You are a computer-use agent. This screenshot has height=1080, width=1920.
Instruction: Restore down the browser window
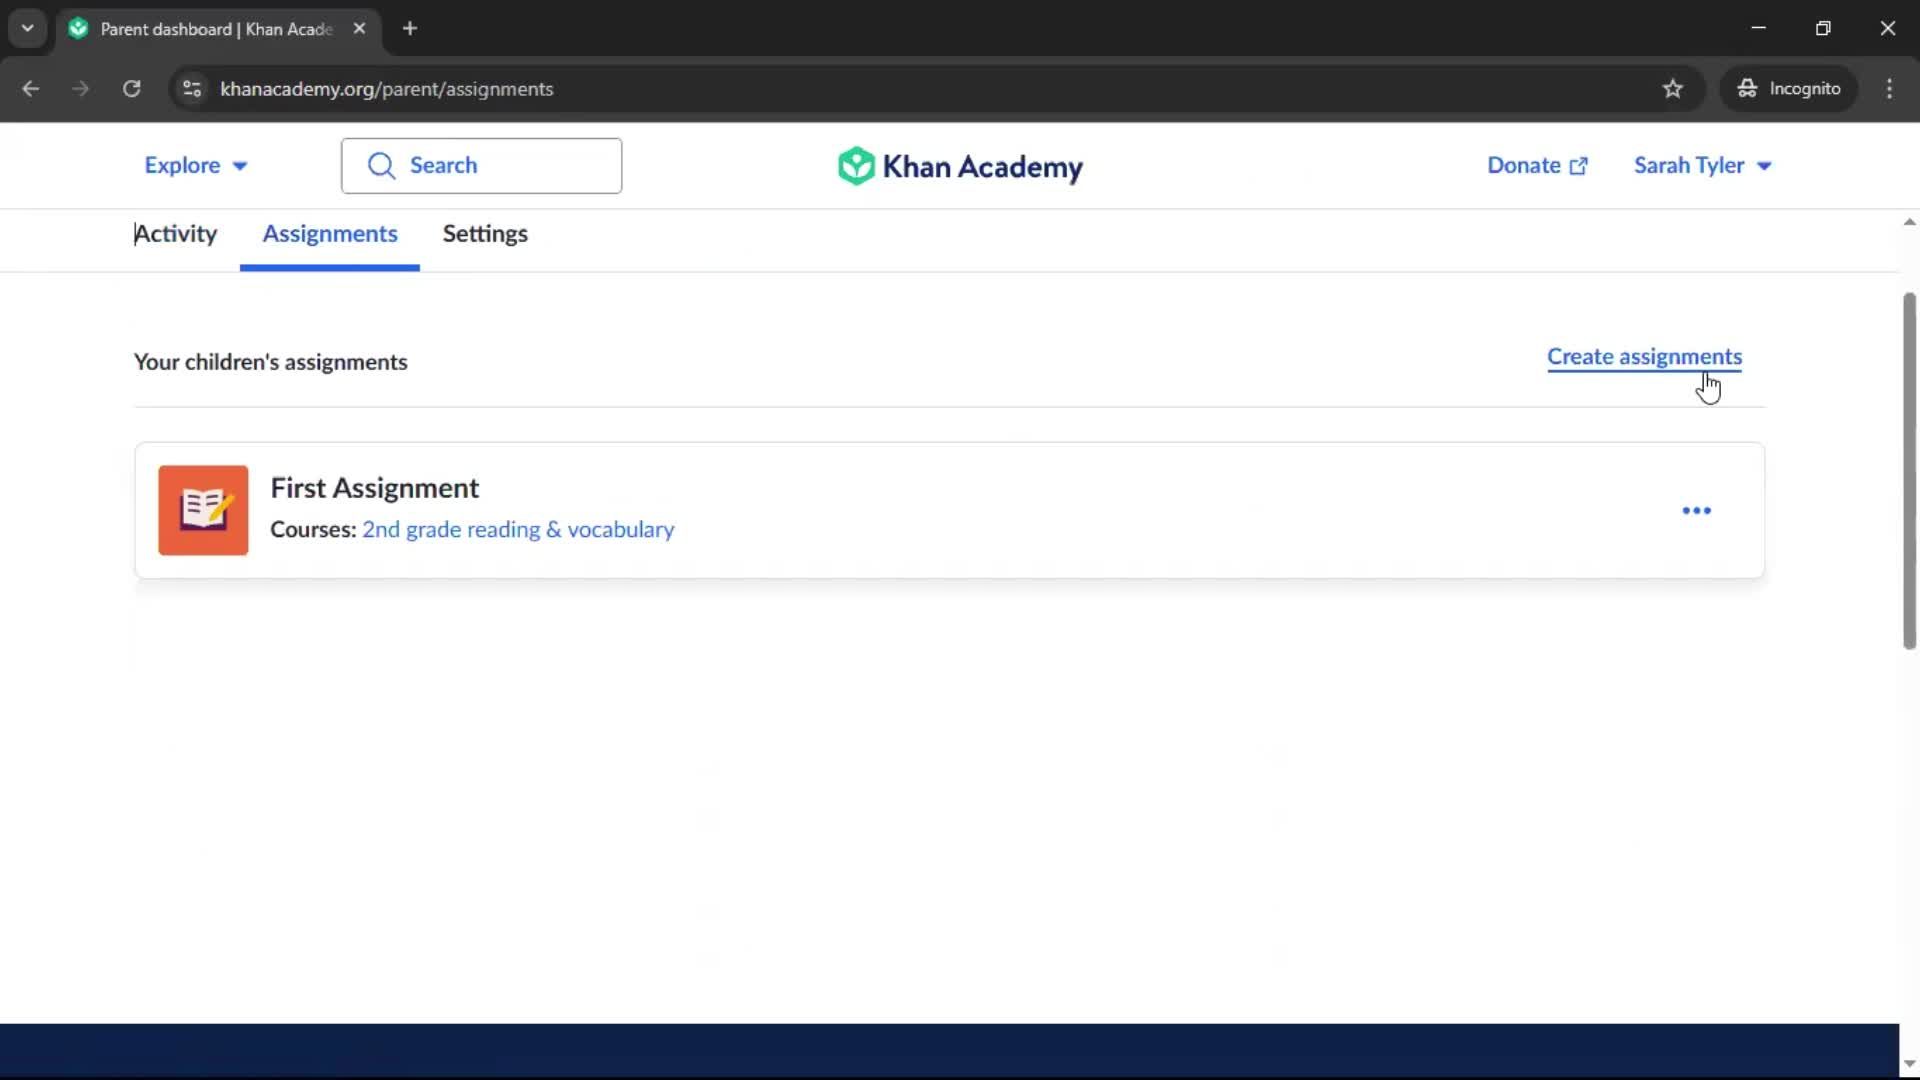click(x=1823, y=29)
